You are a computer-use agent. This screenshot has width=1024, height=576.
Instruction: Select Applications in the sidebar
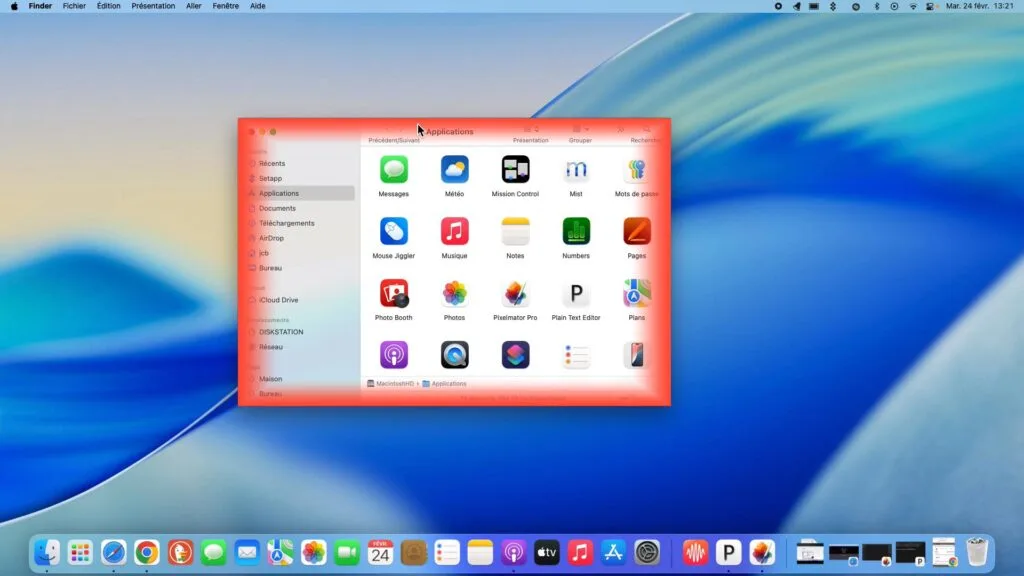tap(300, 193)
